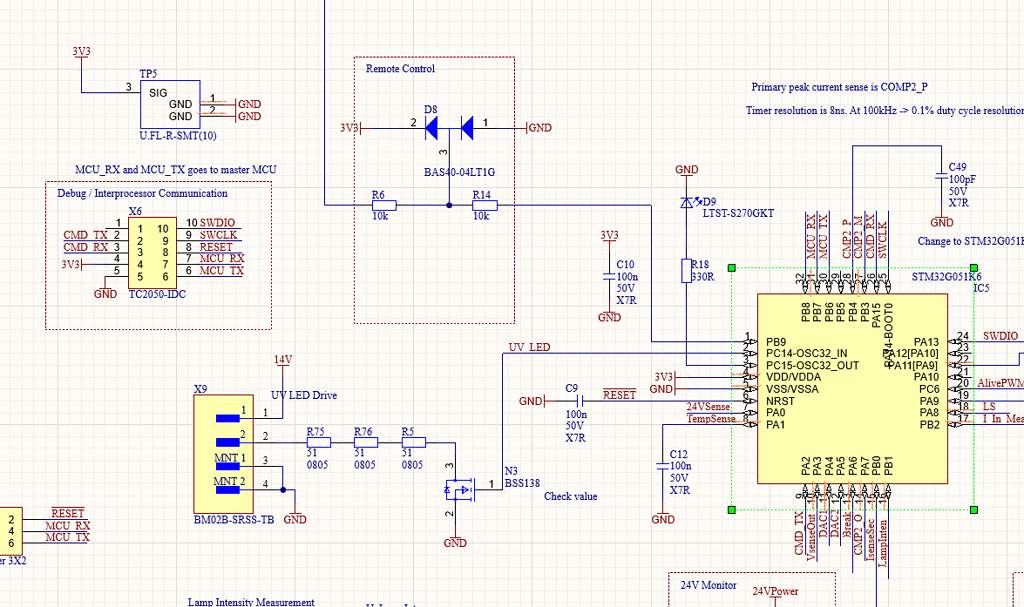The width and height of the screenshot is (1024, 607).
Task: Click the 'Lamp Intensity Measurement' title
Action: tap(251, 602)
